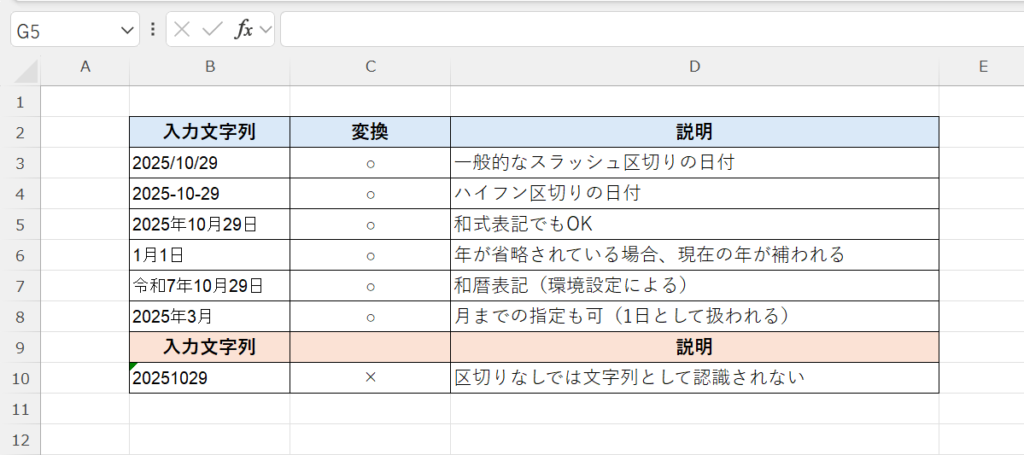Select the orange 説明 header cell in row 9
Image resolution: width=1024 pixels, height=455 pixels.
[694, 347]
